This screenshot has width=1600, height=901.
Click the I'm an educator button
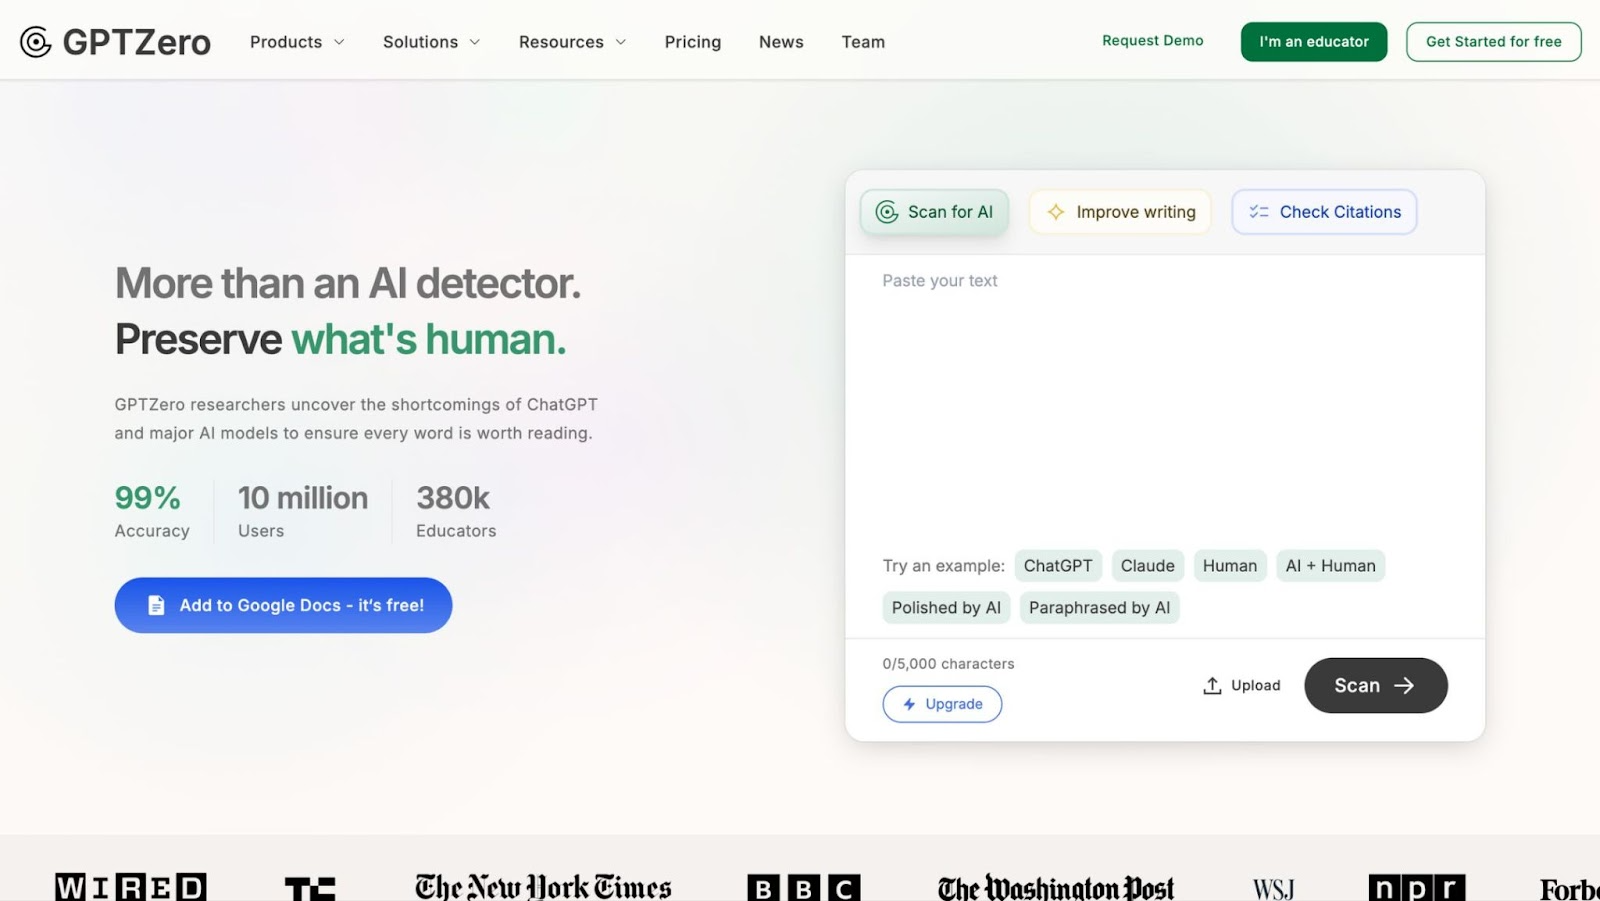pos(1314,42)
